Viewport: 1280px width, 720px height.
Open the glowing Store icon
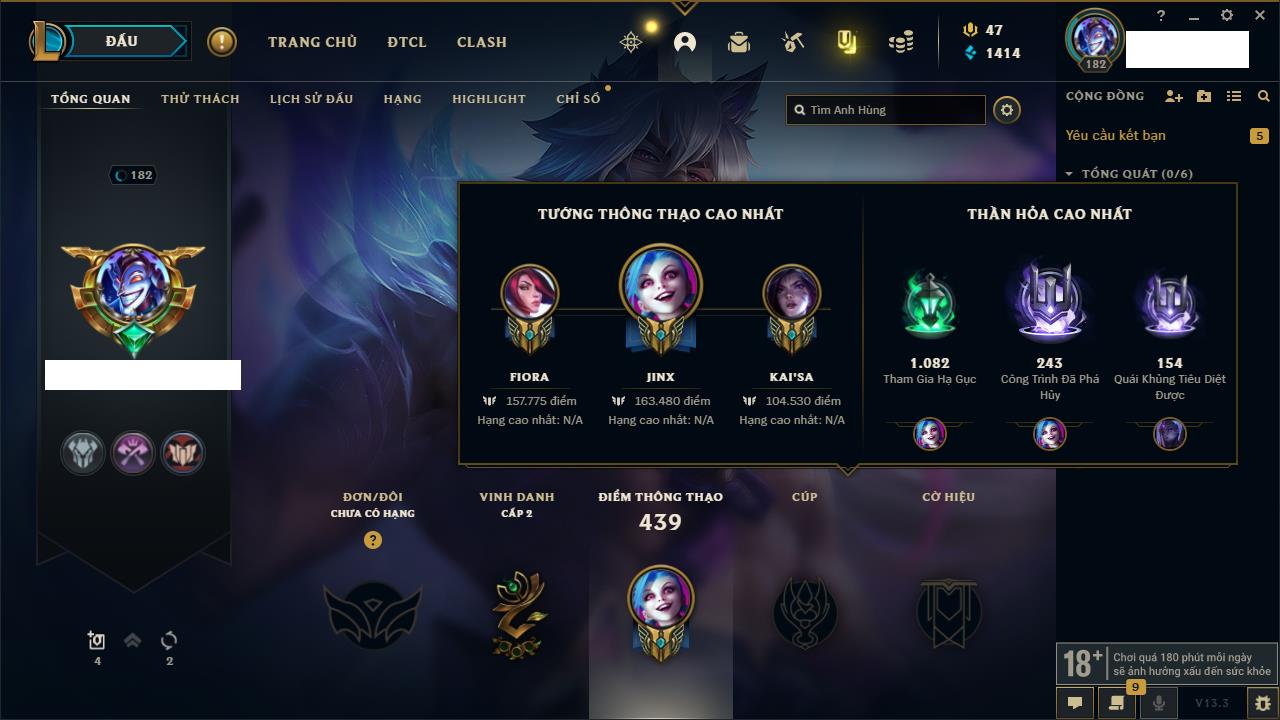click(x=846, y=42)
